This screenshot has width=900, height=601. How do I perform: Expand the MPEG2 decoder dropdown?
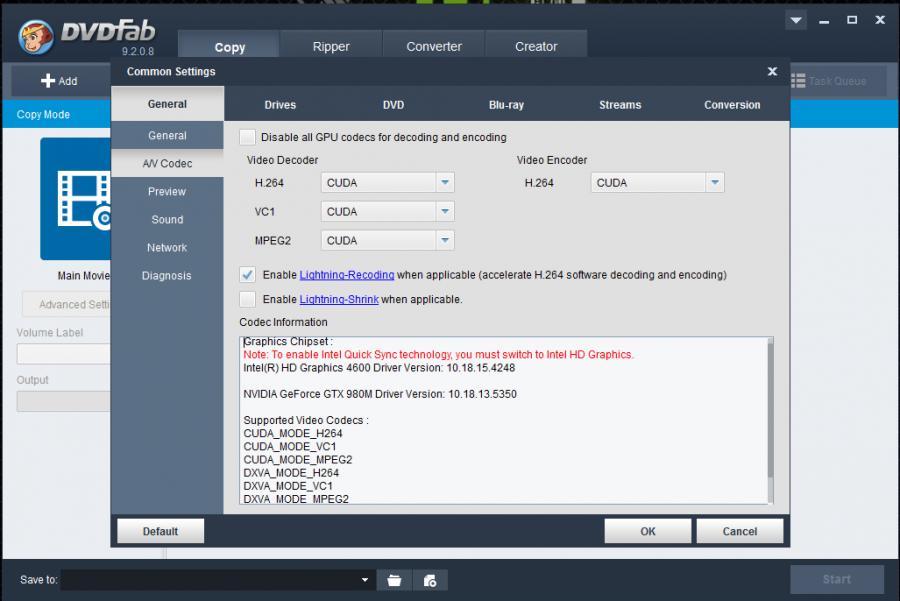tap(445, 240)
